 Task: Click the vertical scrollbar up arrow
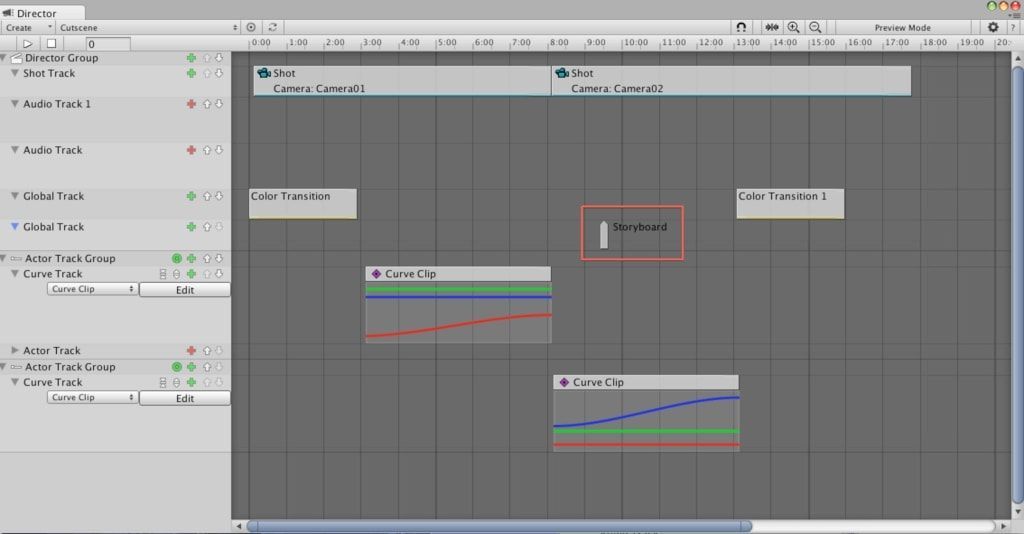(1018, 59)
